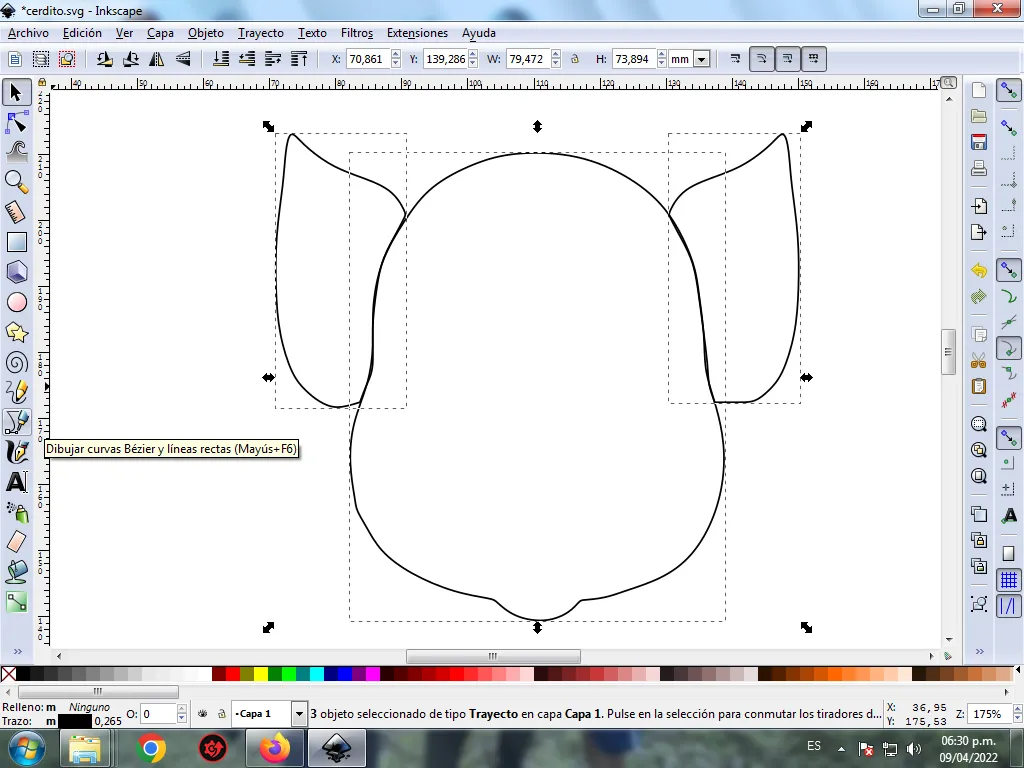Screen dimensions: 1024x768
Task: Toggle move gradients with objects
Action: [788, 59]
